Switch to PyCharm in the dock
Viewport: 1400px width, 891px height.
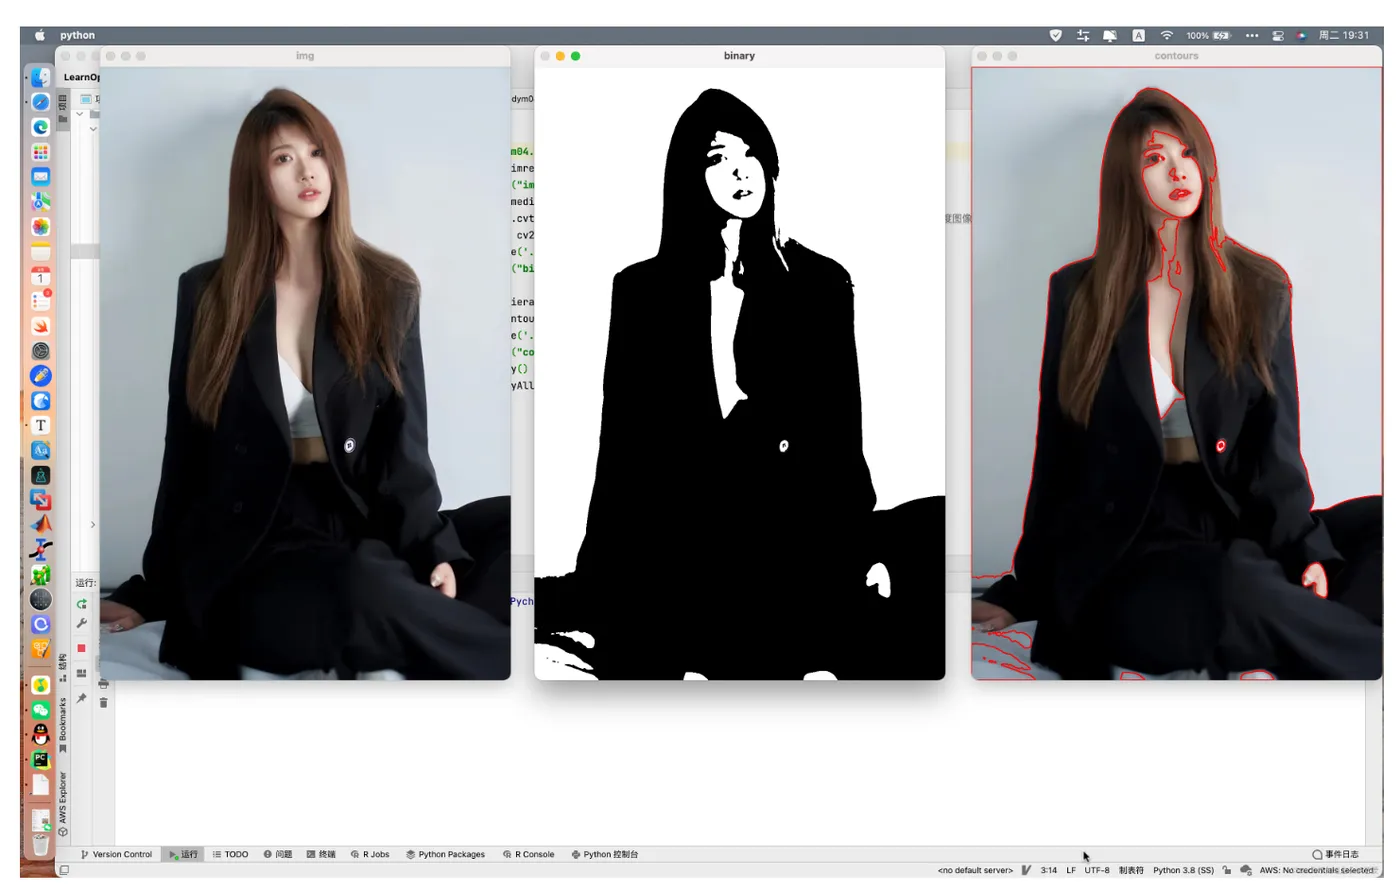coord(40,760)
